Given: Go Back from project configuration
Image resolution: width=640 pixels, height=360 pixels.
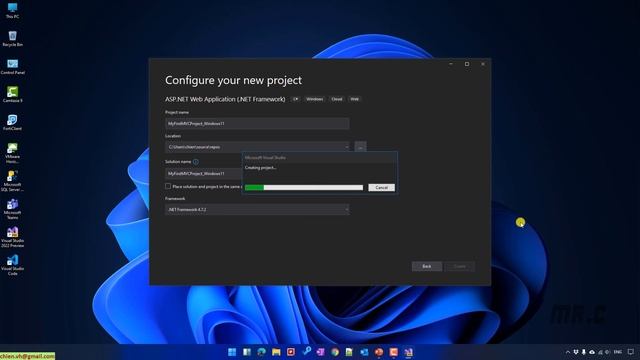Looking at the screenshot, I should (x=427, y=266).
